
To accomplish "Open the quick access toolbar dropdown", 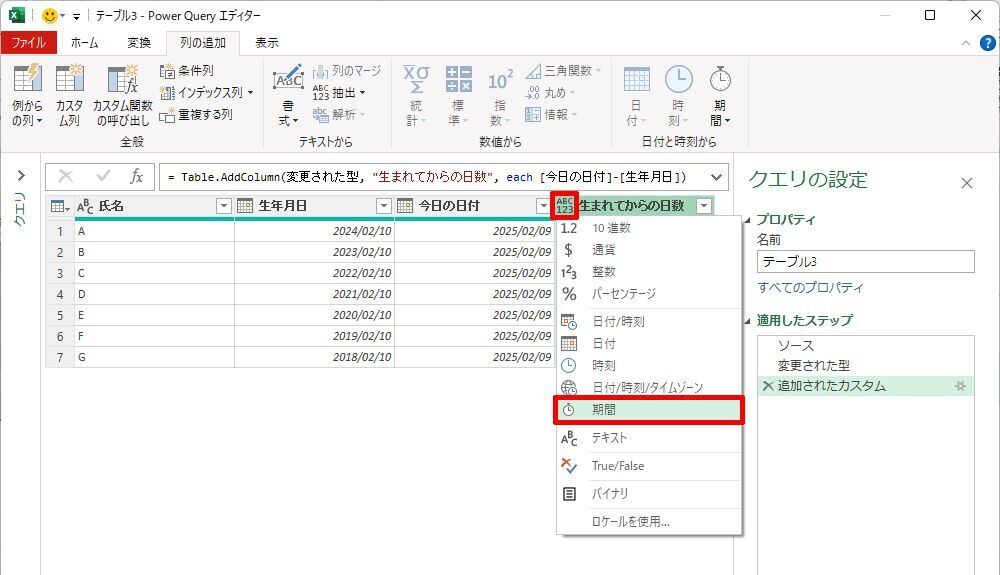I will (76, 17).
